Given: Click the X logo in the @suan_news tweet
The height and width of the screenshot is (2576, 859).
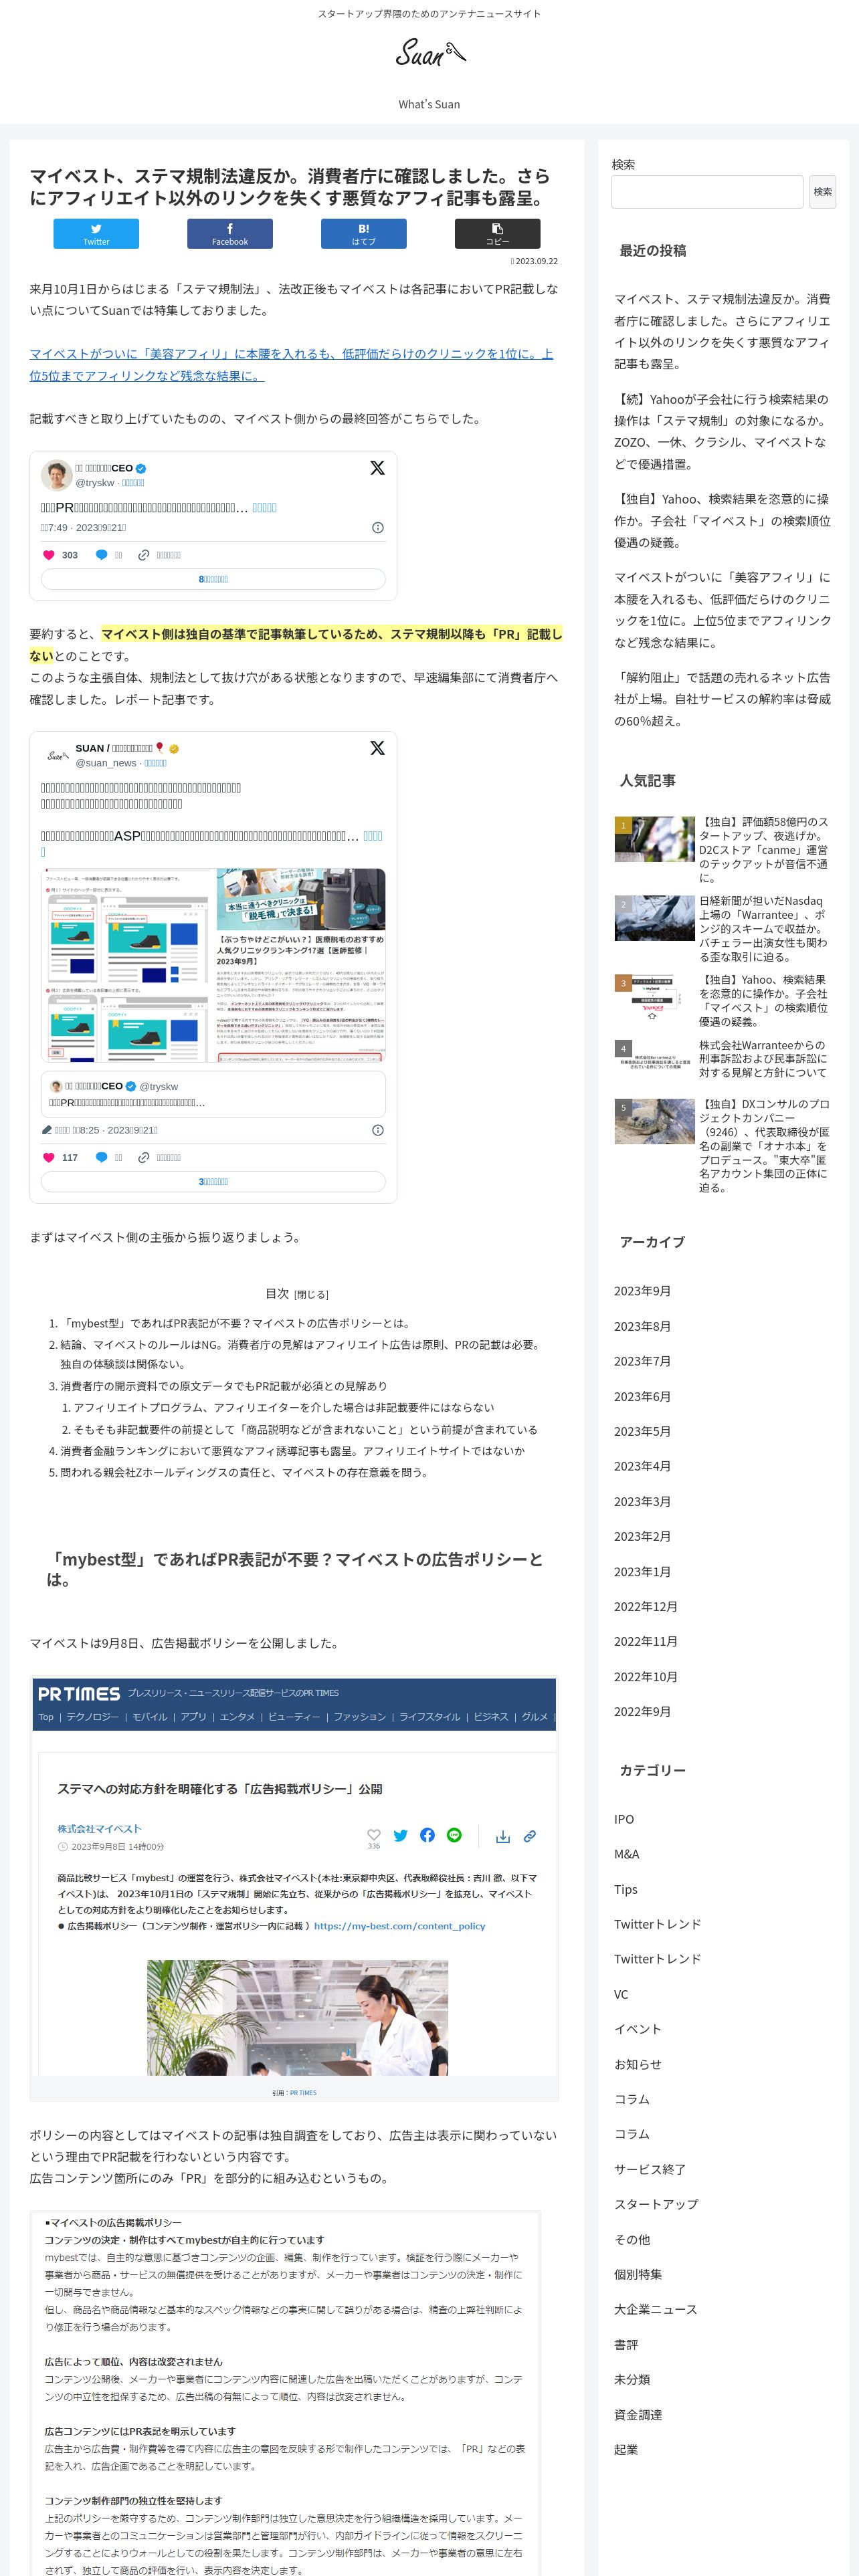Looking at the screenshot, I should click(x=377, y=748).
